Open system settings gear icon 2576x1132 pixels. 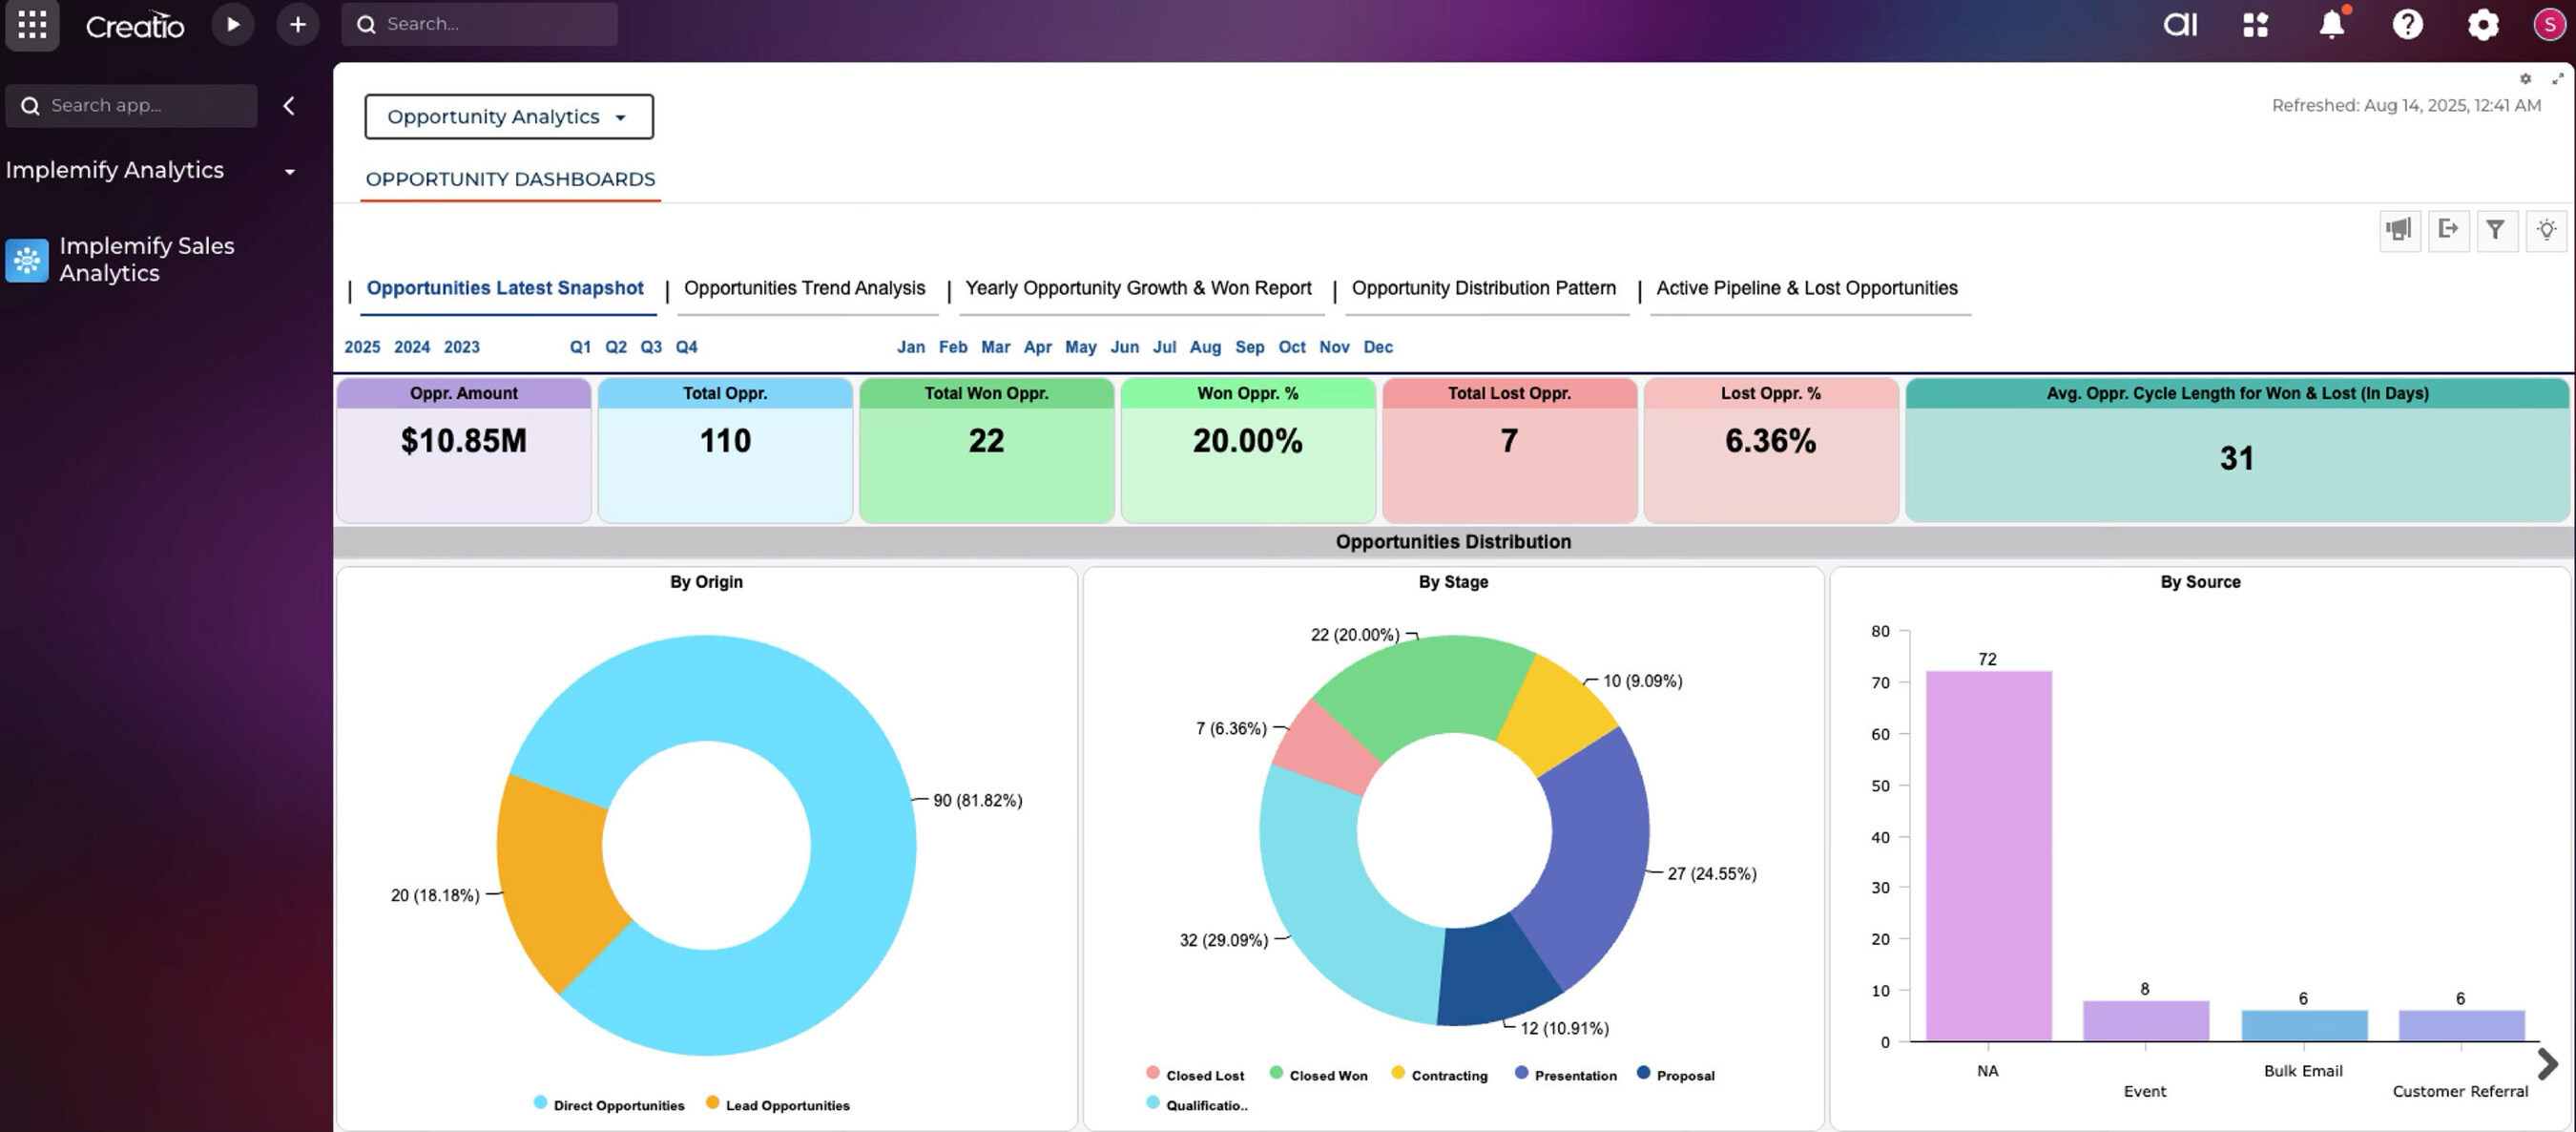(x=2482, y=24)
